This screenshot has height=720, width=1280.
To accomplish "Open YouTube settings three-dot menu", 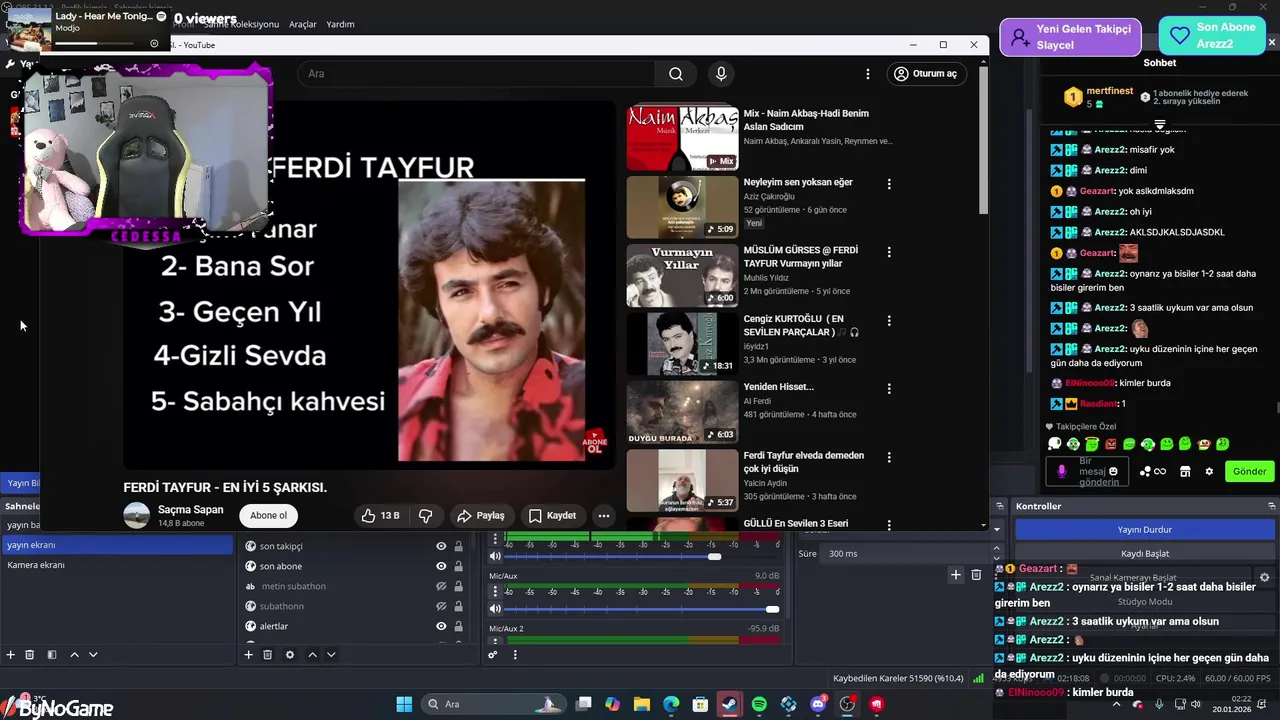I will coord(868,74).
